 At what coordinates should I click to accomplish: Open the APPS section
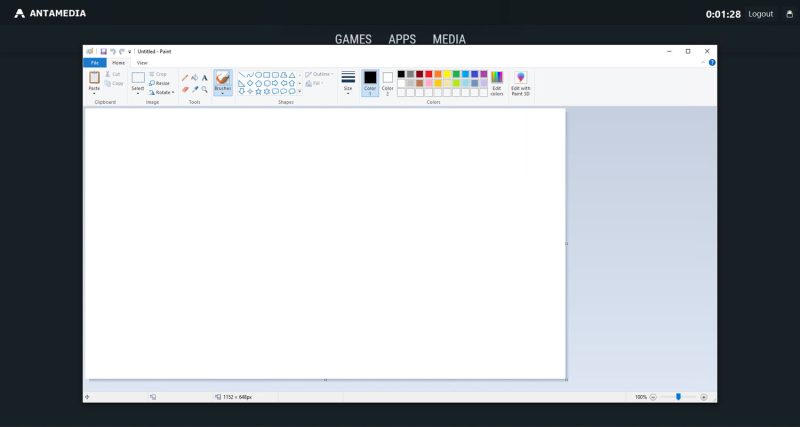pyautogui.click(x=402, y=39)
